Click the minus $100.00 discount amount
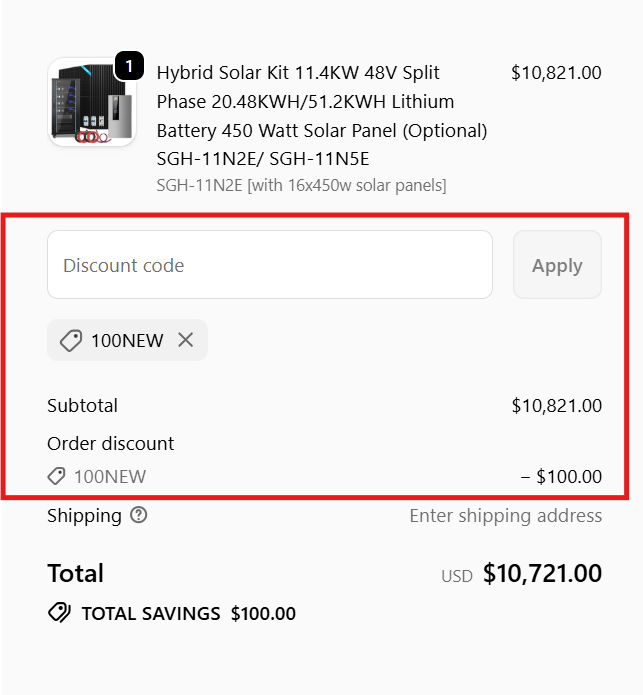Image resolution: width=643 pixels, height=695 pixels. pos(561,476)
